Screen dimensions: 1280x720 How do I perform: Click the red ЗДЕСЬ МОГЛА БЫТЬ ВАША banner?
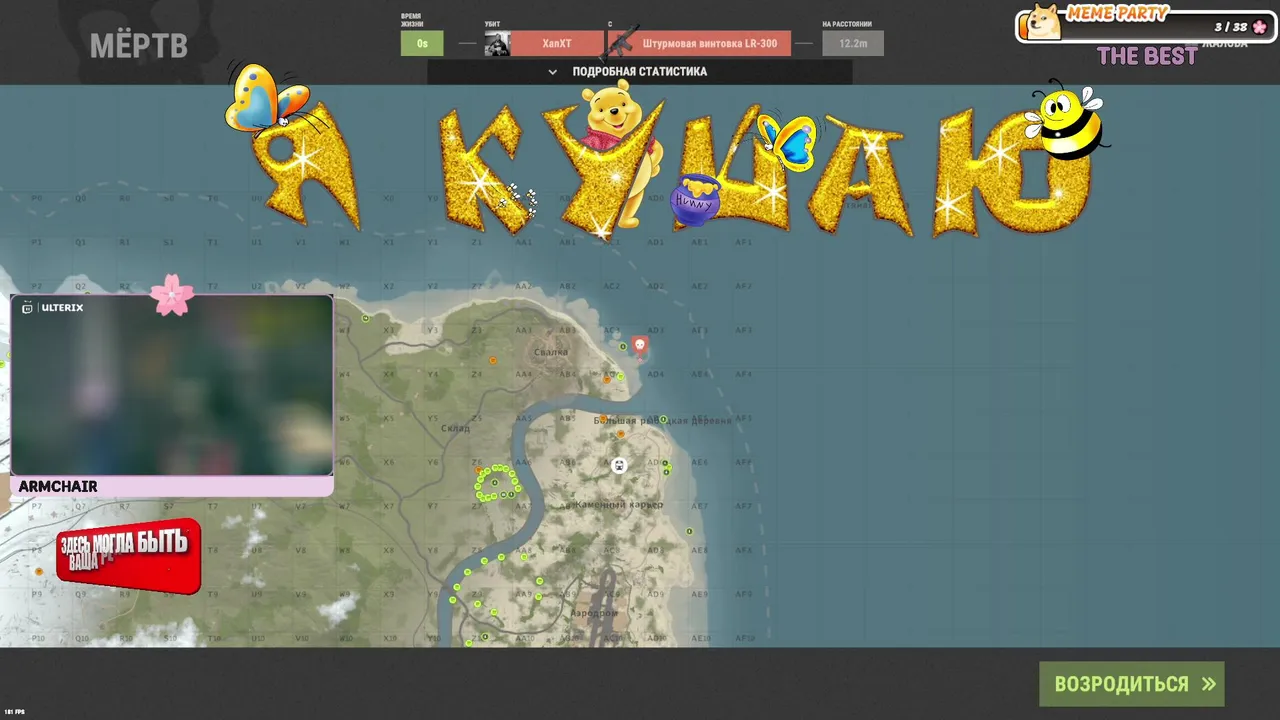click(x=128, y=555)
